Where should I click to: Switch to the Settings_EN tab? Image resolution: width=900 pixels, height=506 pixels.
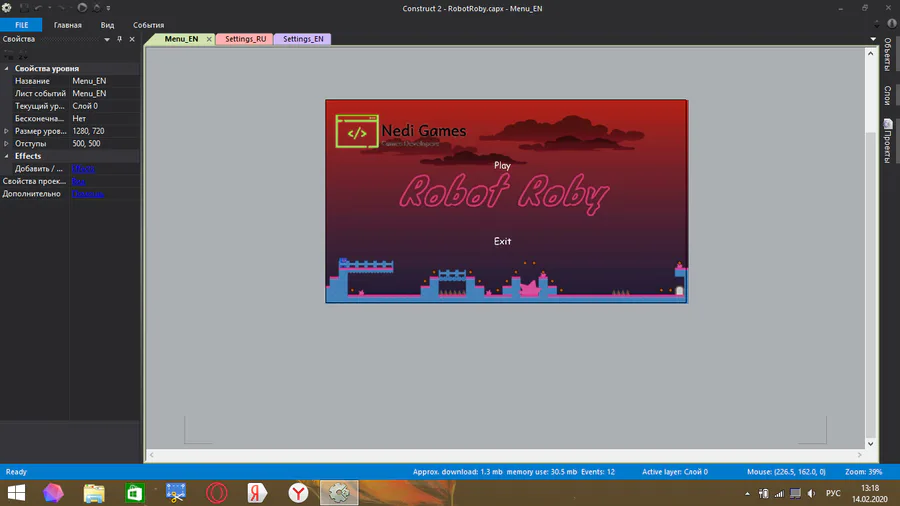(303, 39)
